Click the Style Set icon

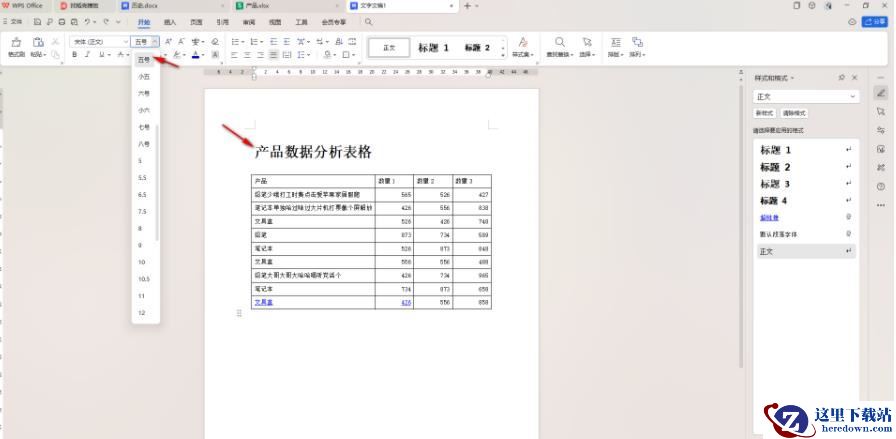pyautogui.click(x=522, y=42)
